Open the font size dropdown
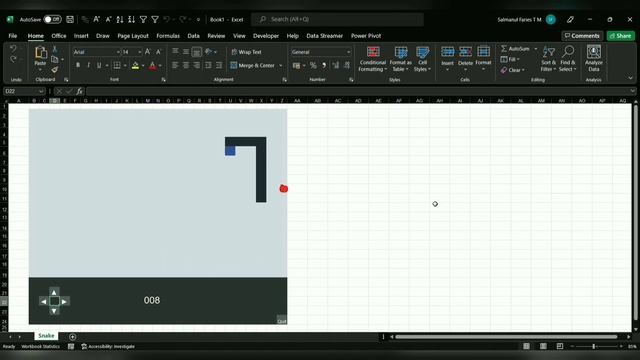The height and width of the screenshot is (360, 640). coord(140,52)
